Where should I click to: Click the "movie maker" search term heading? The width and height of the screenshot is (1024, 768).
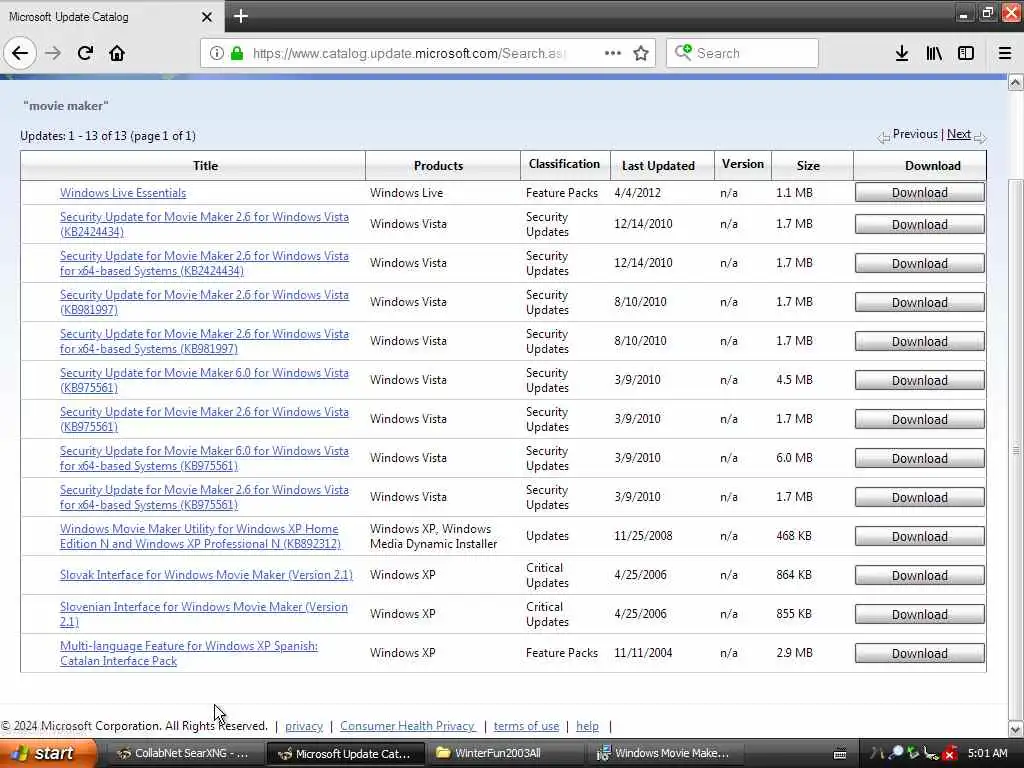coord(66,106)
